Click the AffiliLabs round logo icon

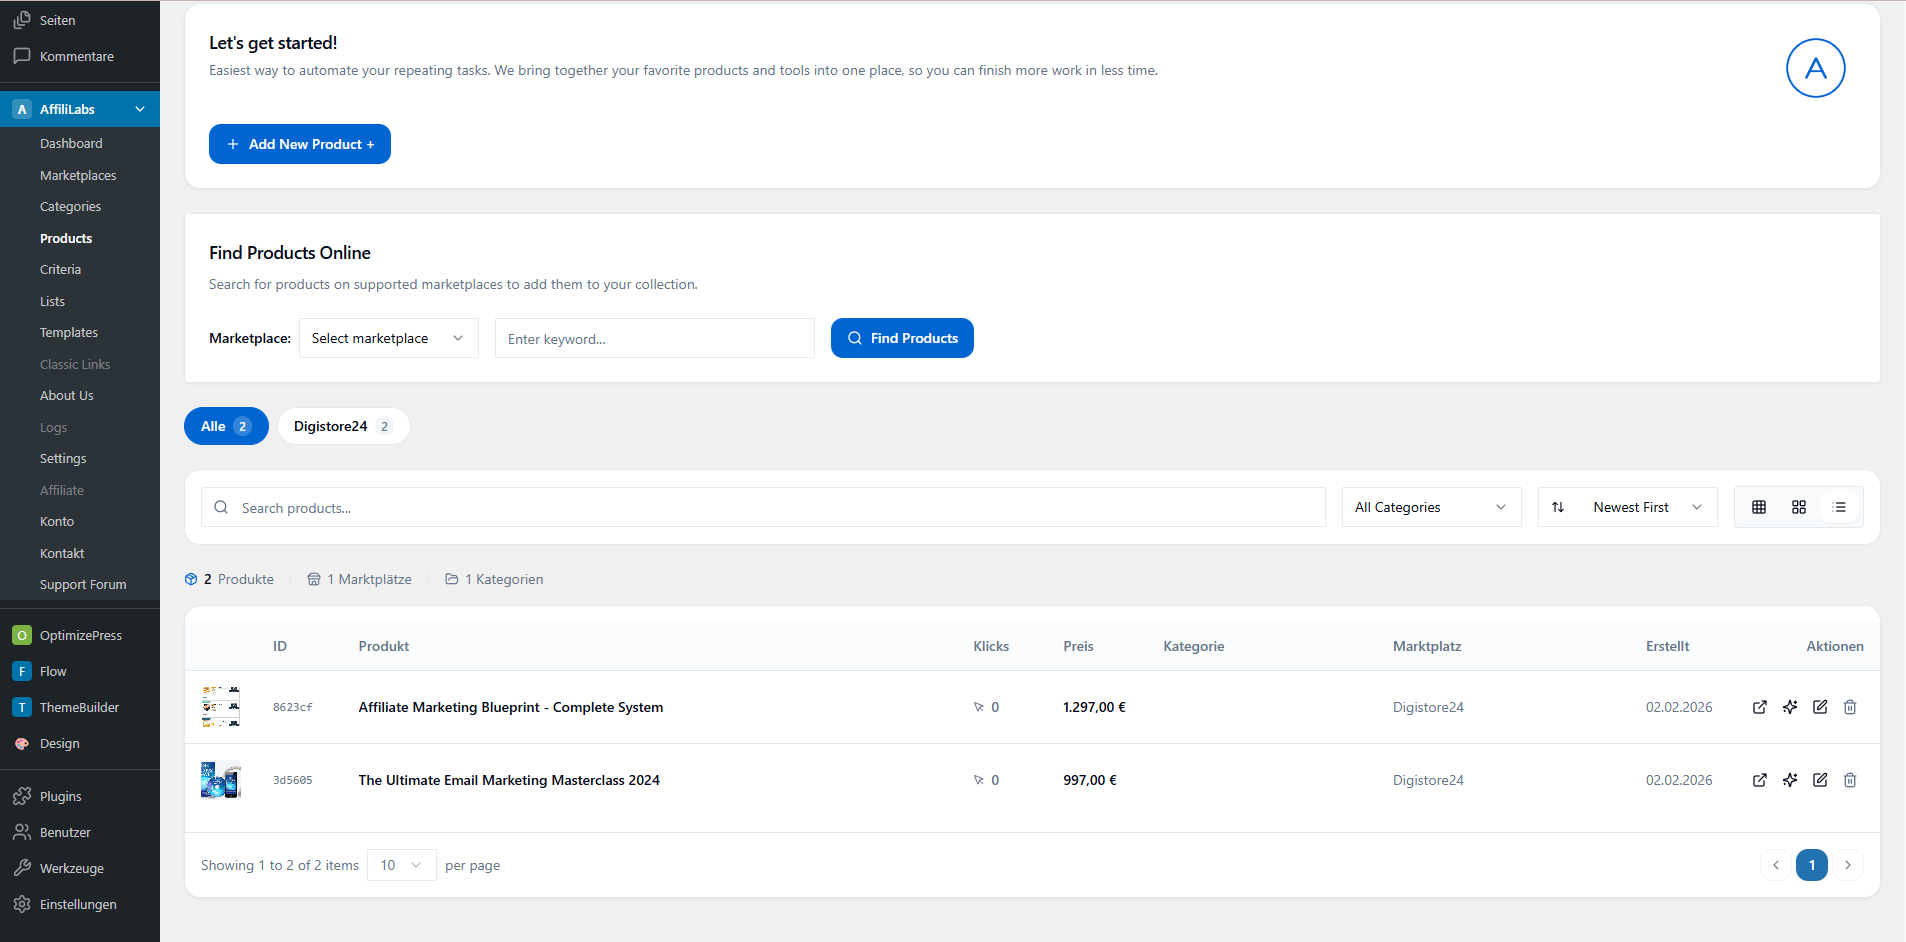point(1815,68)
